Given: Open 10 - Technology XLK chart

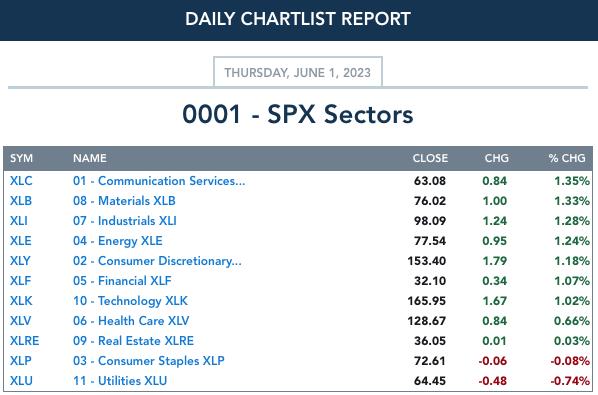Looking at the screenshot, I should (130, 301).
